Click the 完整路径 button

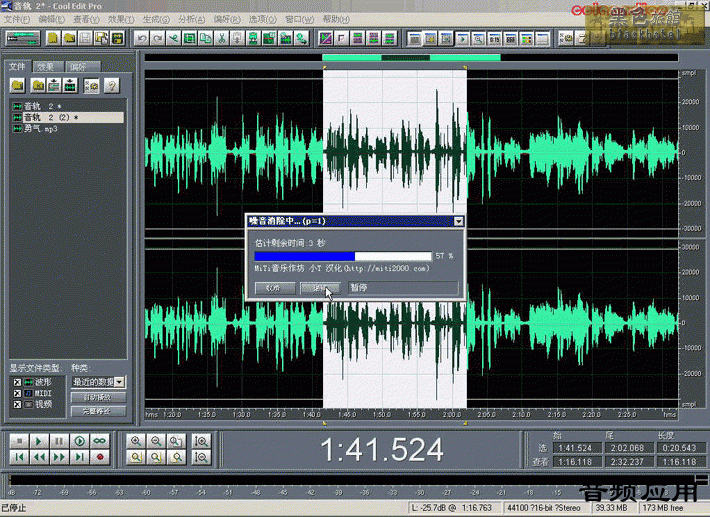click(x=98, y=411)
